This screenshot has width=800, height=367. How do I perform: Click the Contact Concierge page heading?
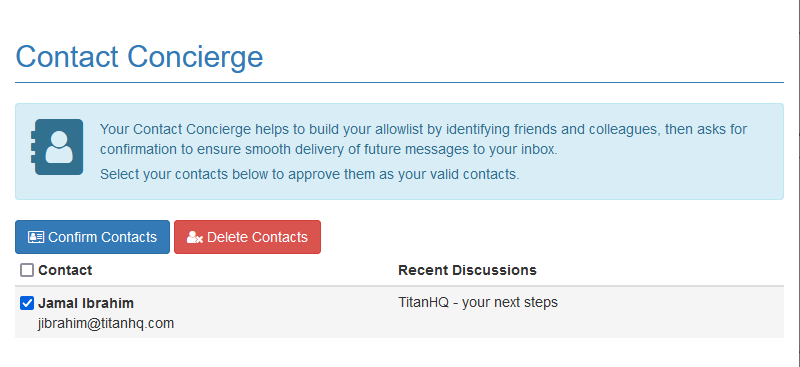(x=139, y=57)
